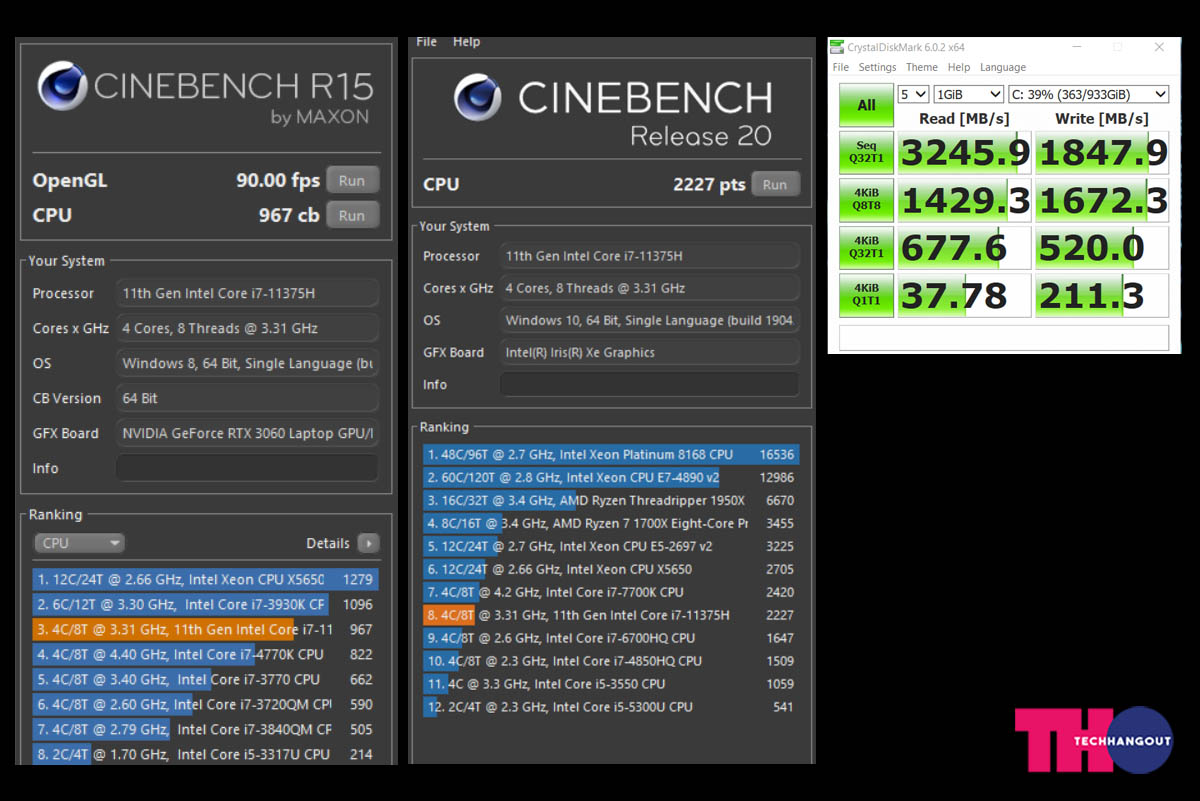
Task: Open Help menu in CrystalDiskMark
Action: [958, 67]
